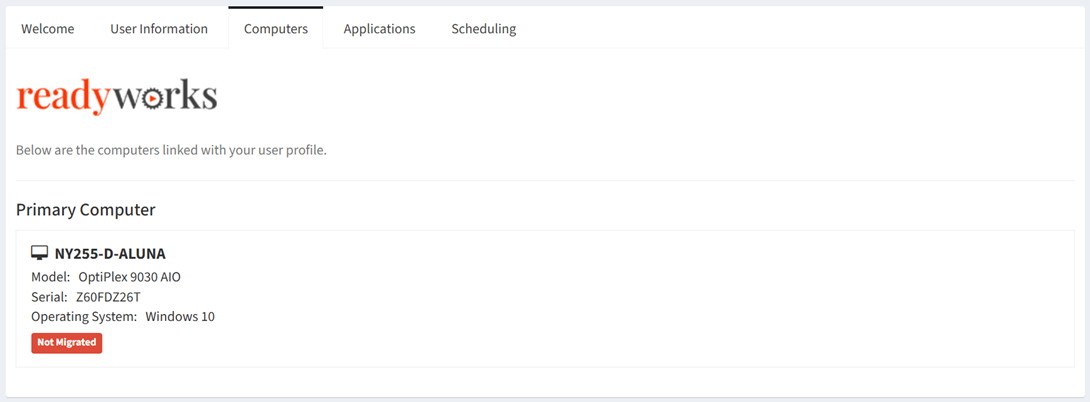This screenshot has height=402, width=1090.
Task: Click the red 'ready' part of logo
Action: click(x=63, y=99)
